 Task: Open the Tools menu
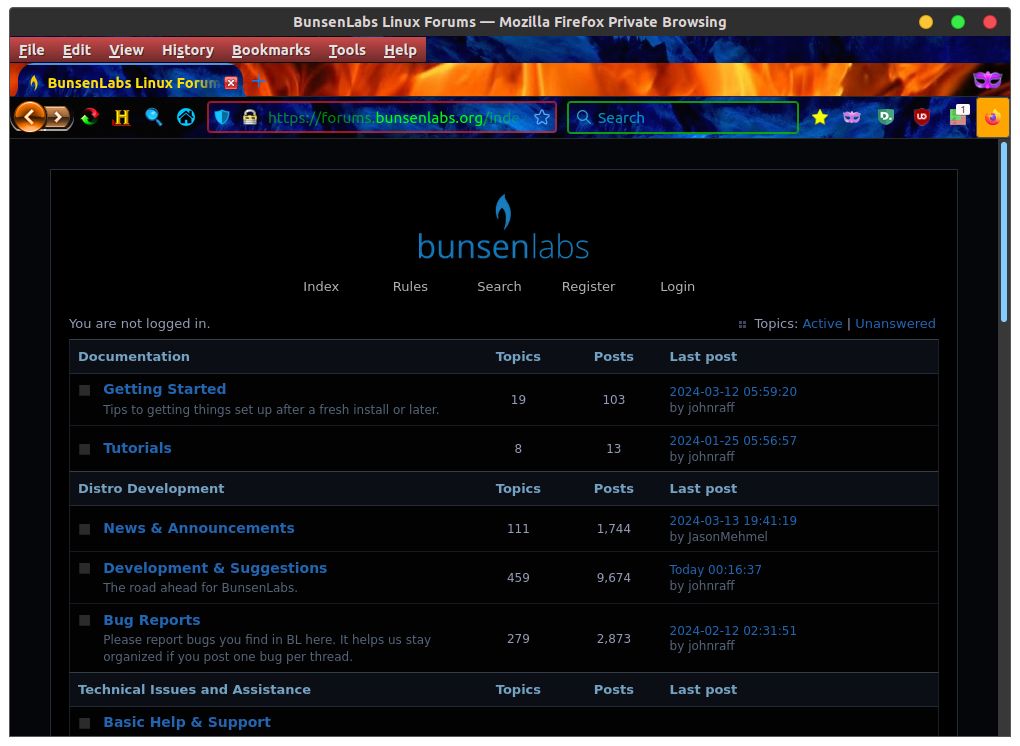pos(347,50)
